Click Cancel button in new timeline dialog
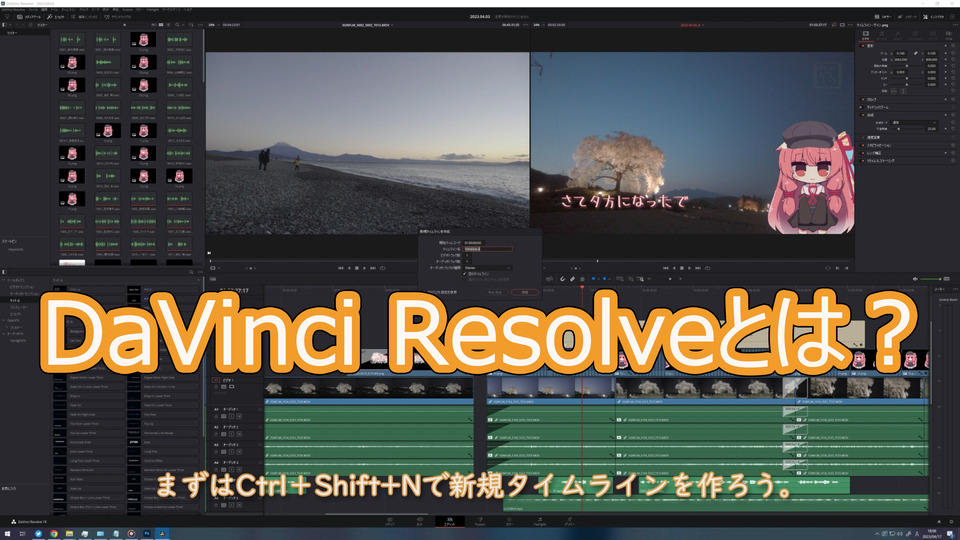960x540 pixels. [495, 293]
